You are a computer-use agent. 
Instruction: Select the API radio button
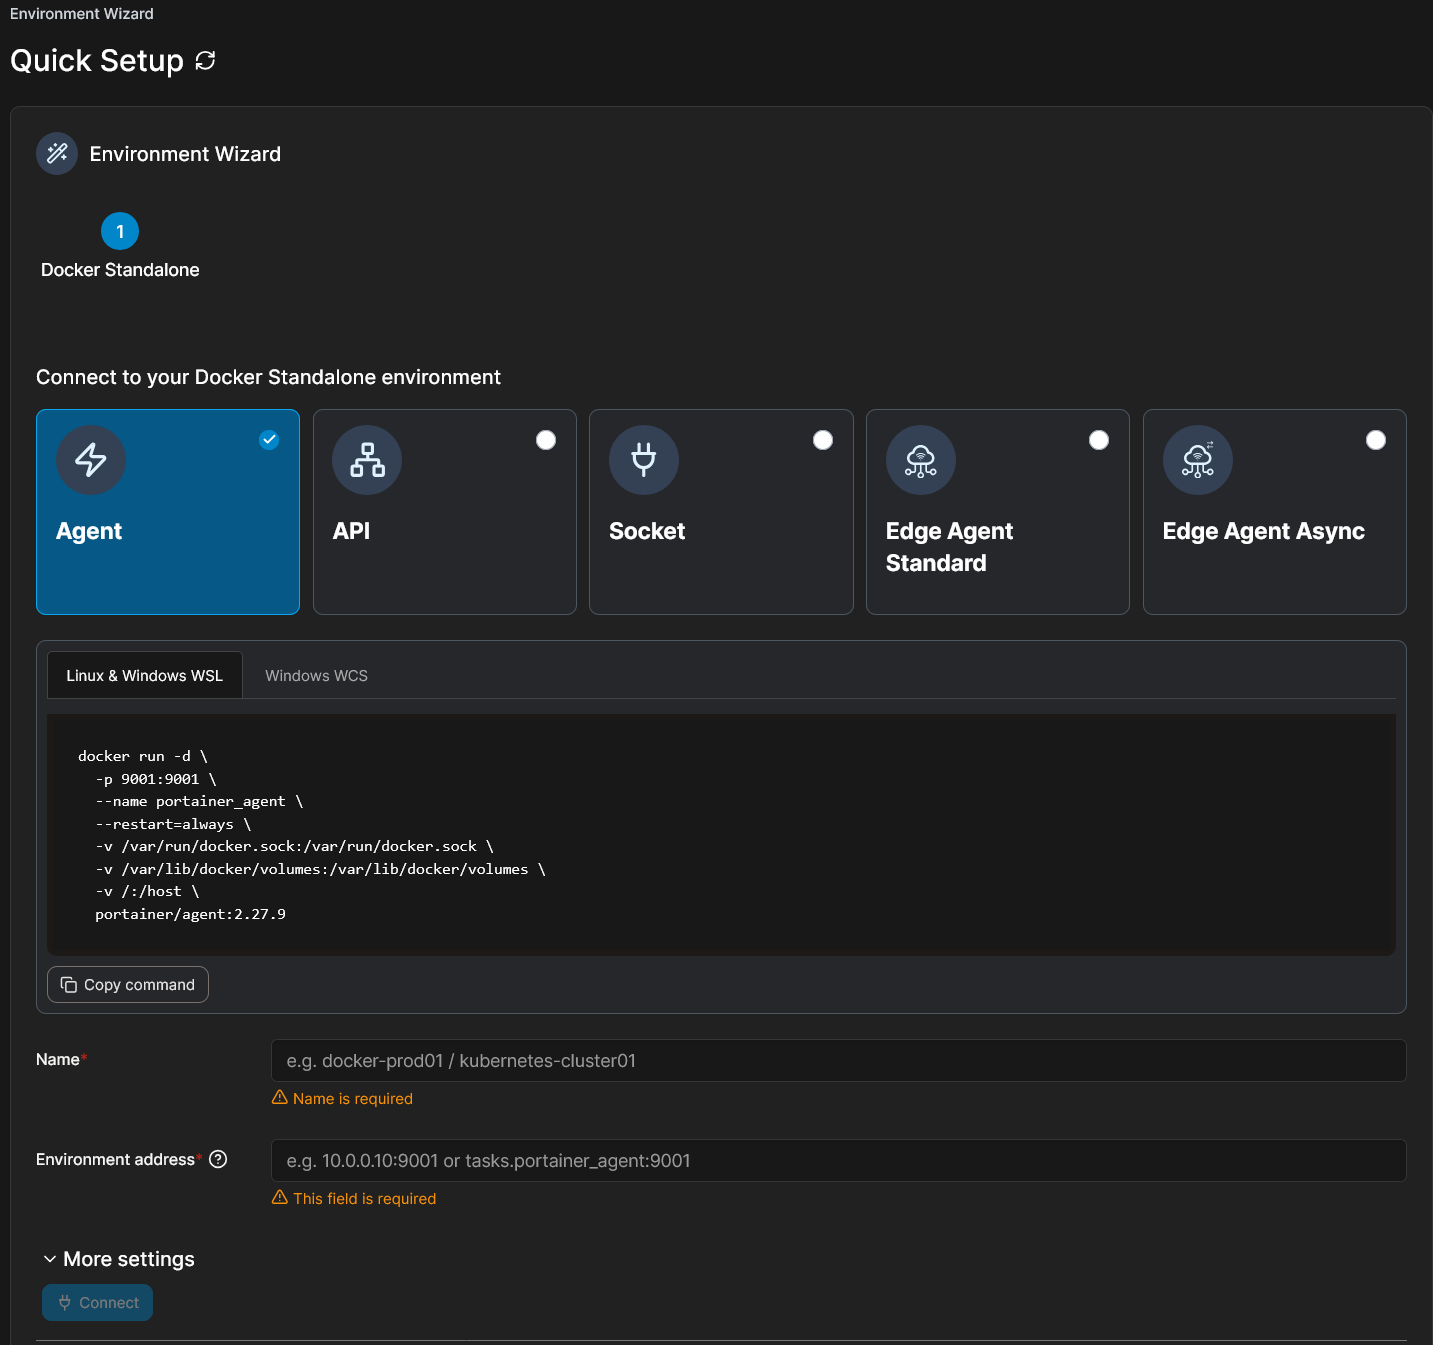click(546, 440)
